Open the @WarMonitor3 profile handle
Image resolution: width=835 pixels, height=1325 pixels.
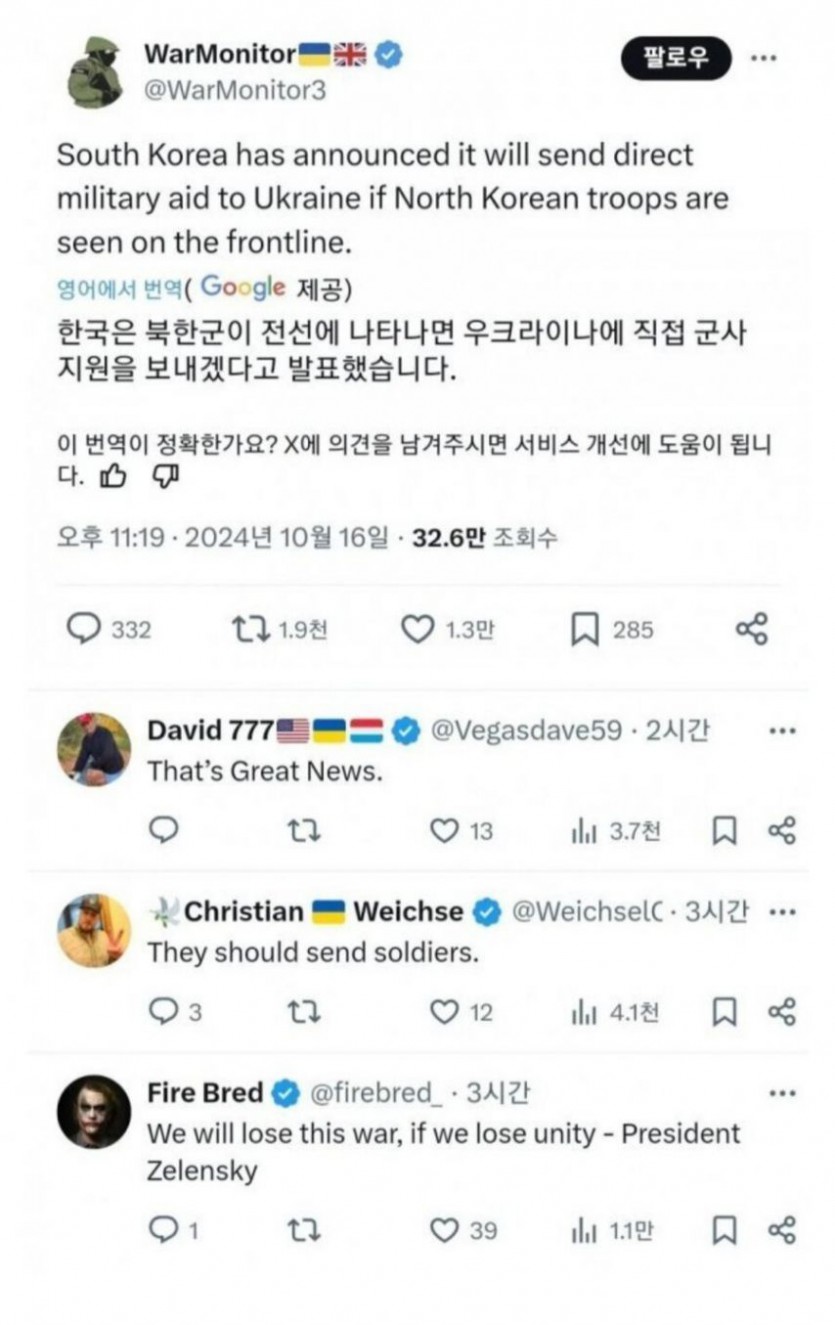[x=235, y=90]
